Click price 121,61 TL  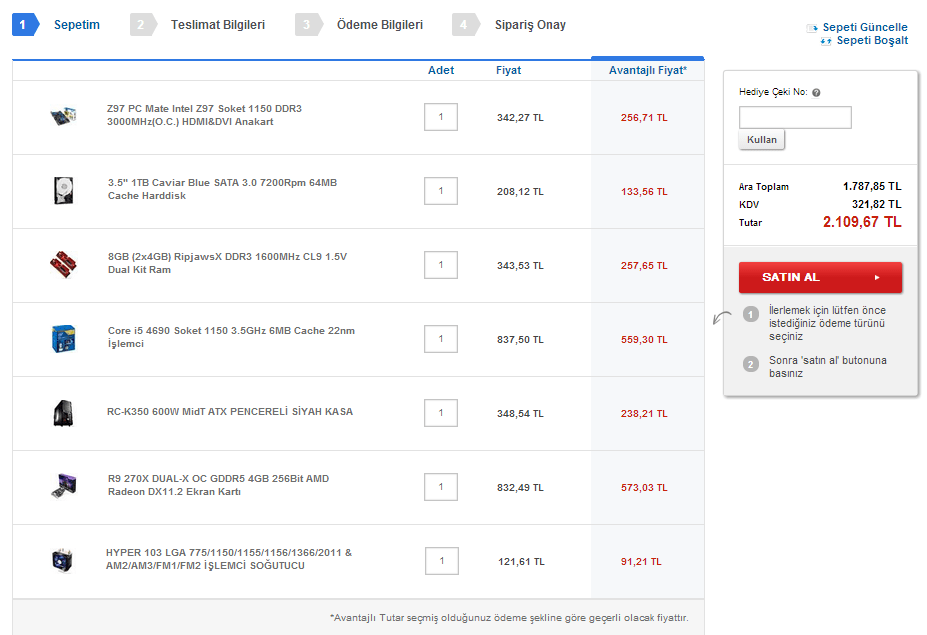pyautogui.click(x=521, y=561)
